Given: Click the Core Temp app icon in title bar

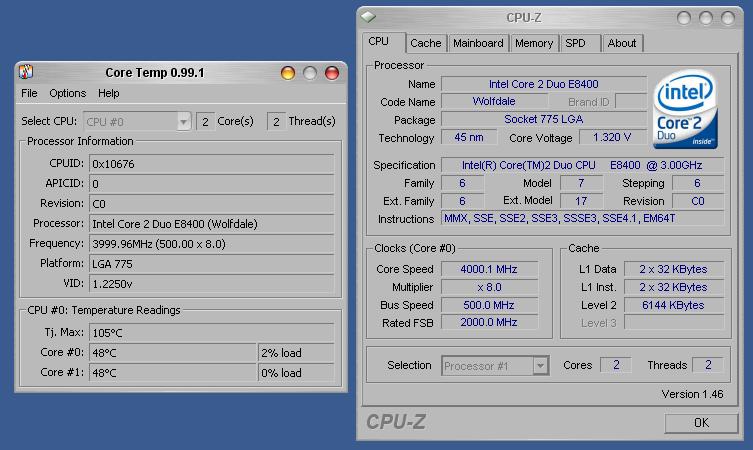Looking at the screenshot, I should (x=26, y=72).
